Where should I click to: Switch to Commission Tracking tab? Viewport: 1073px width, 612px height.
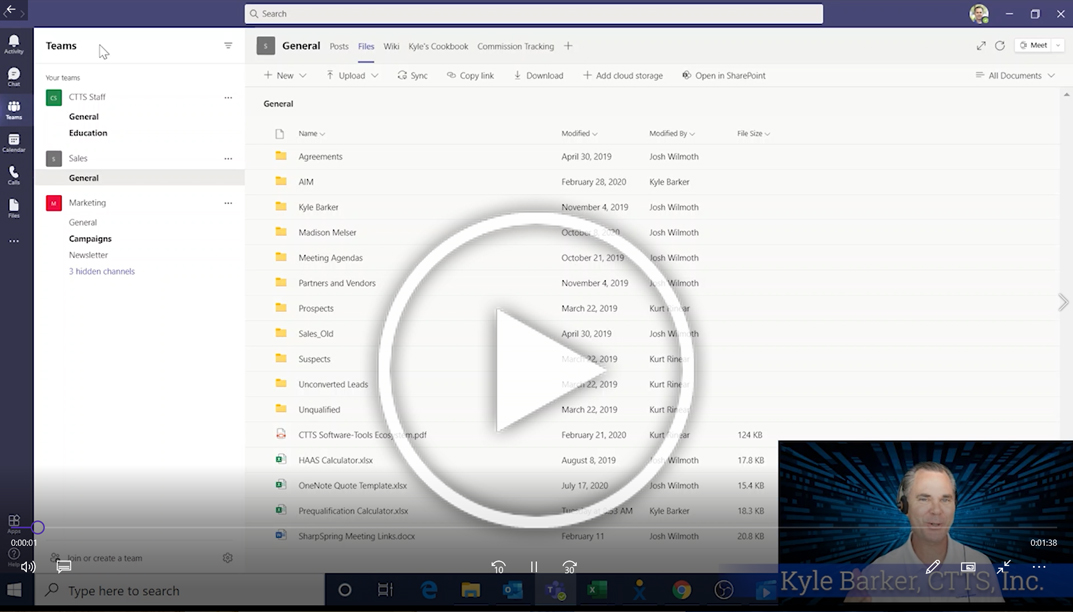point(515,47)
